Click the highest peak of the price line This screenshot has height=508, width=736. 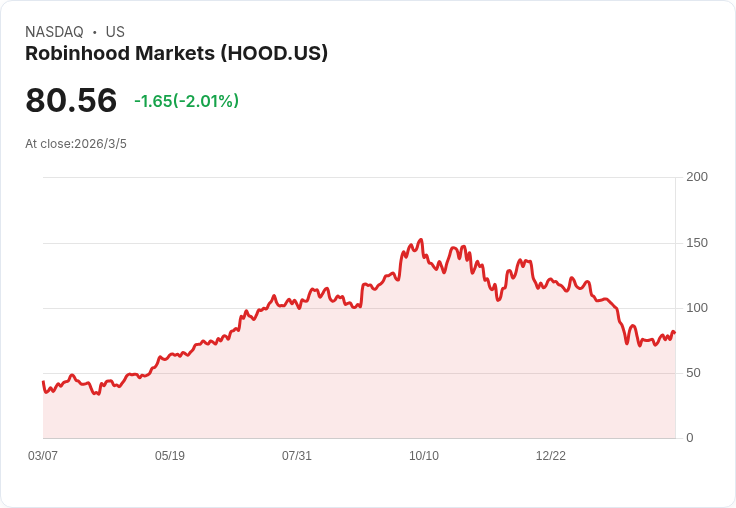pos(421,240)
